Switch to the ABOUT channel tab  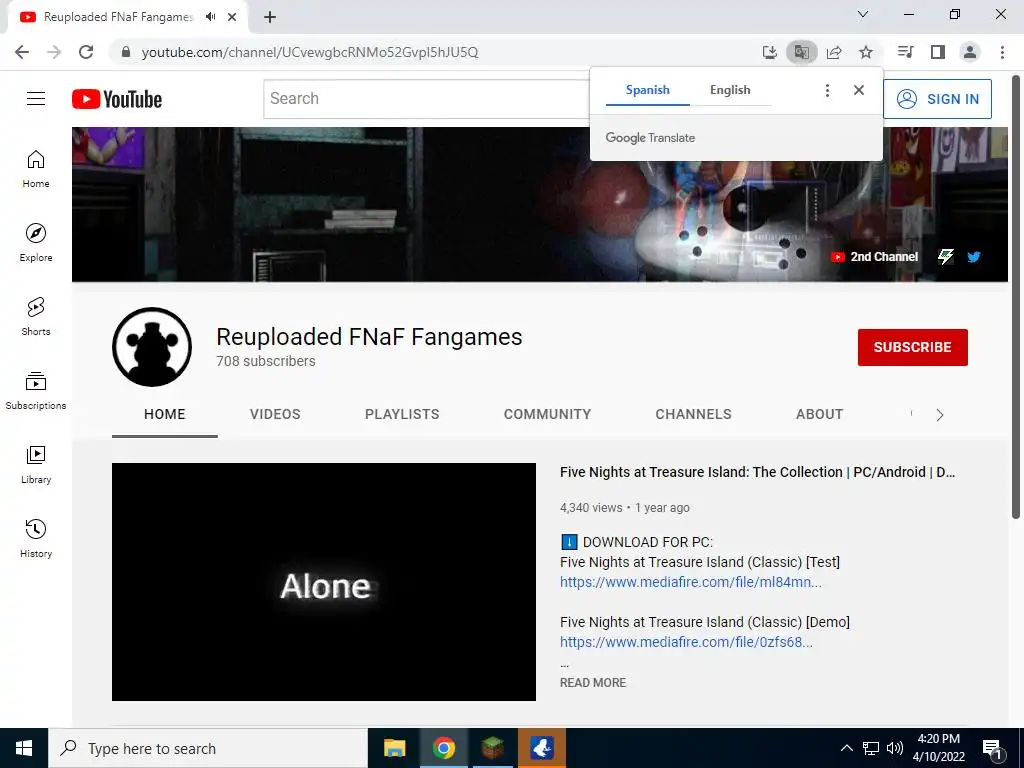pos(820,415)
